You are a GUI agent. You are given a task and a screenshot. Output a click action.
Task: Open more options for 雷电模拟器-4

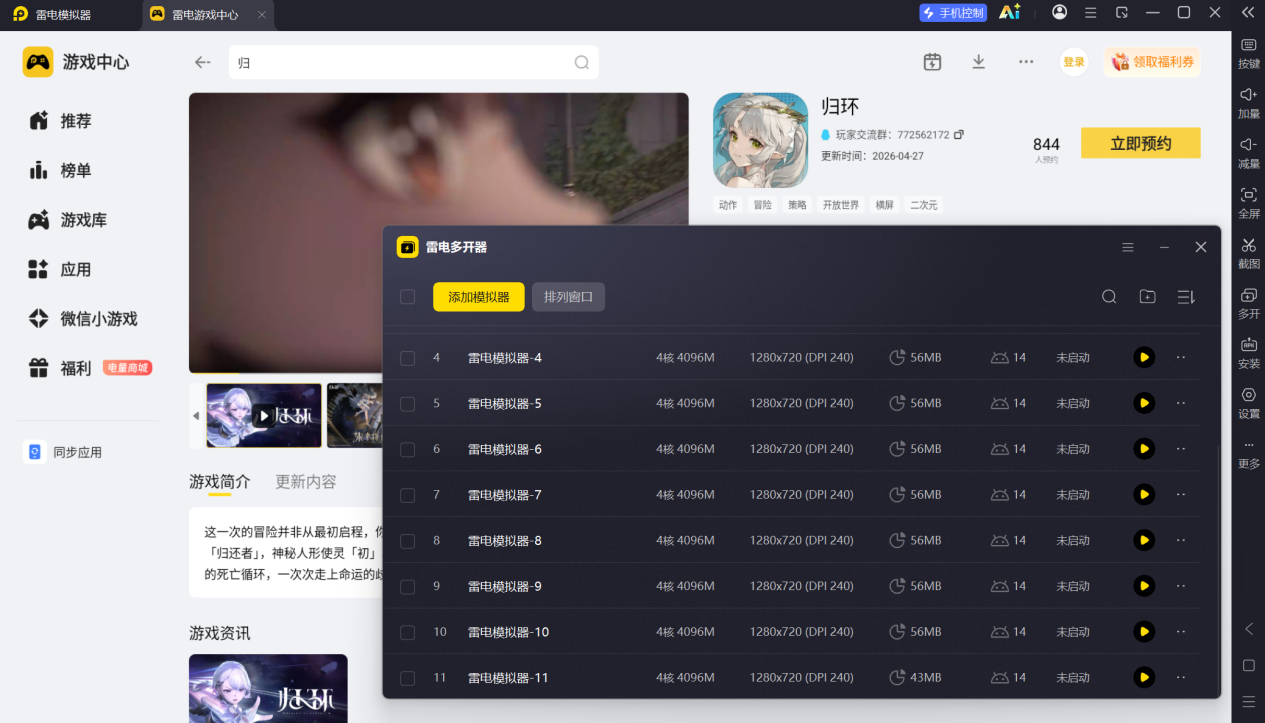[x=1181, y=357]
